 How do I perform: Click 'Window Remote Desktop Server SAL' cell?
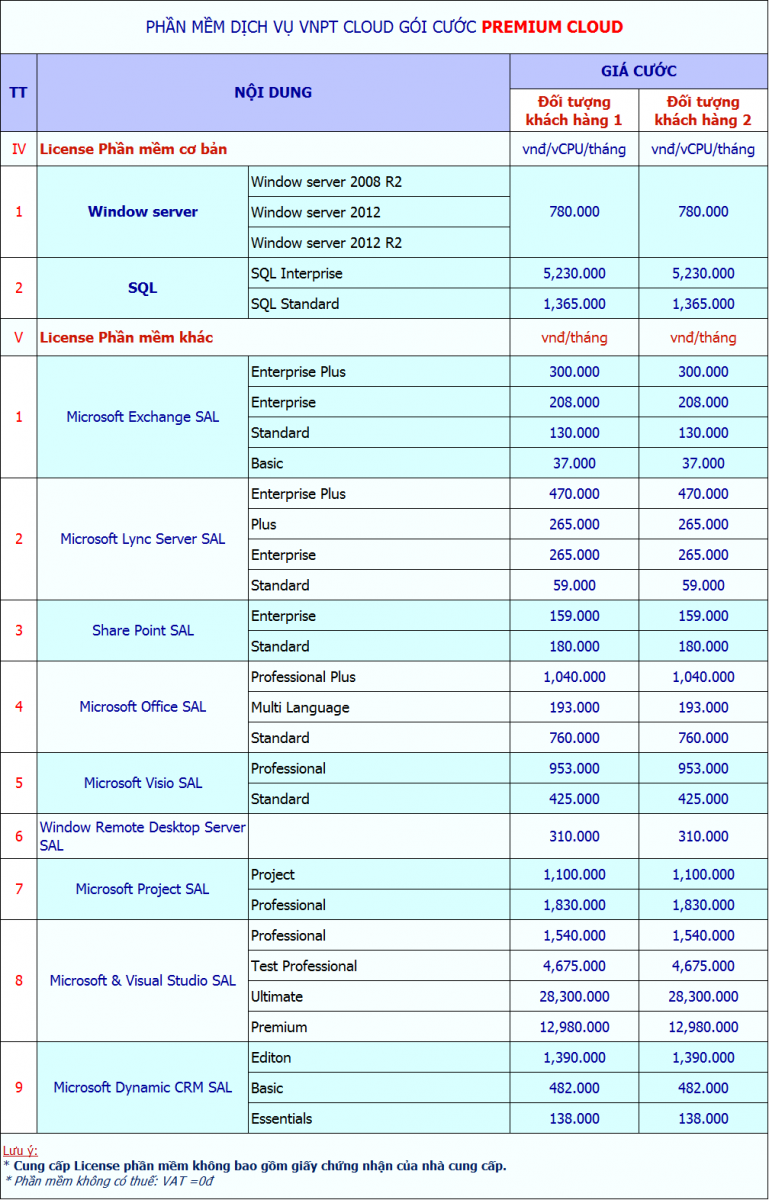(143, 836)
